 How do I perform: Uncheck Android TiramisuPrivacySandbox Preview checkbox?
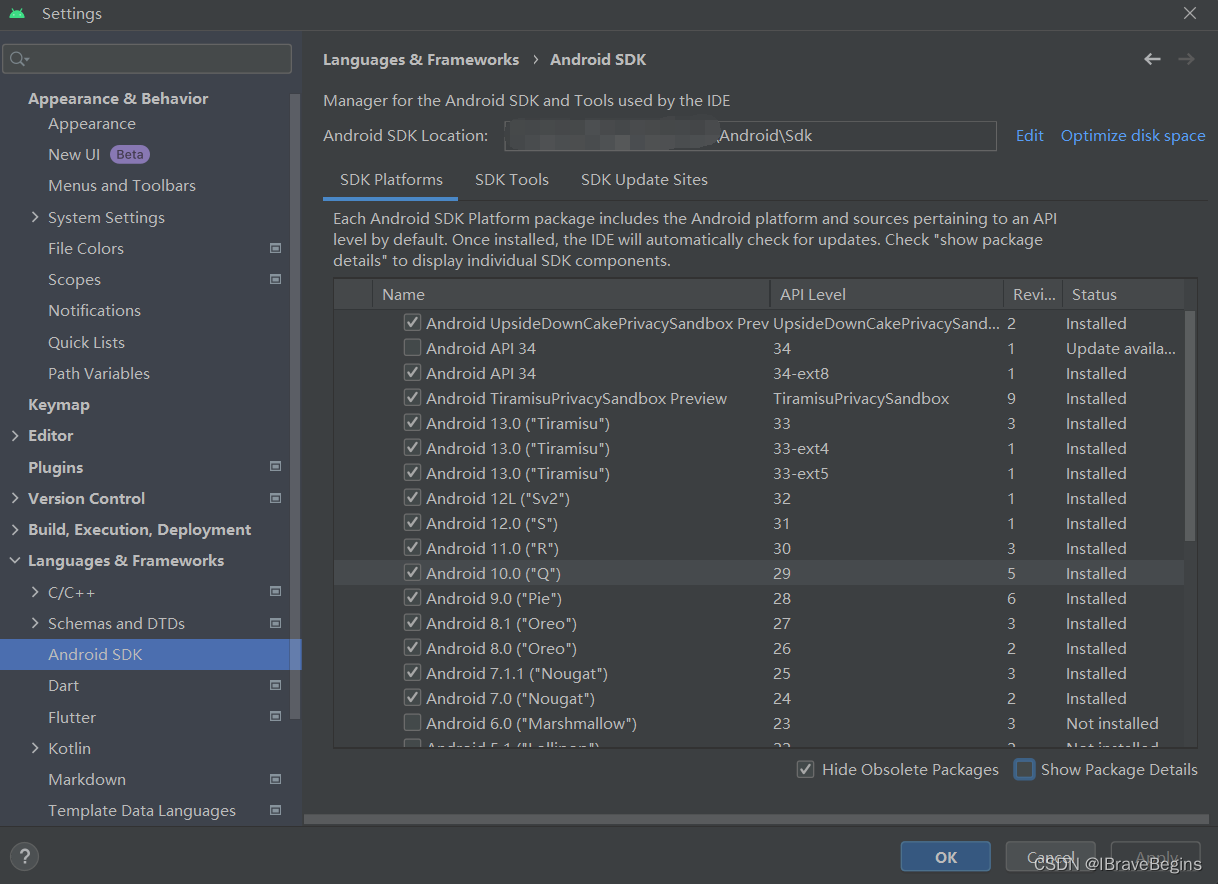[x=412, y=398]
